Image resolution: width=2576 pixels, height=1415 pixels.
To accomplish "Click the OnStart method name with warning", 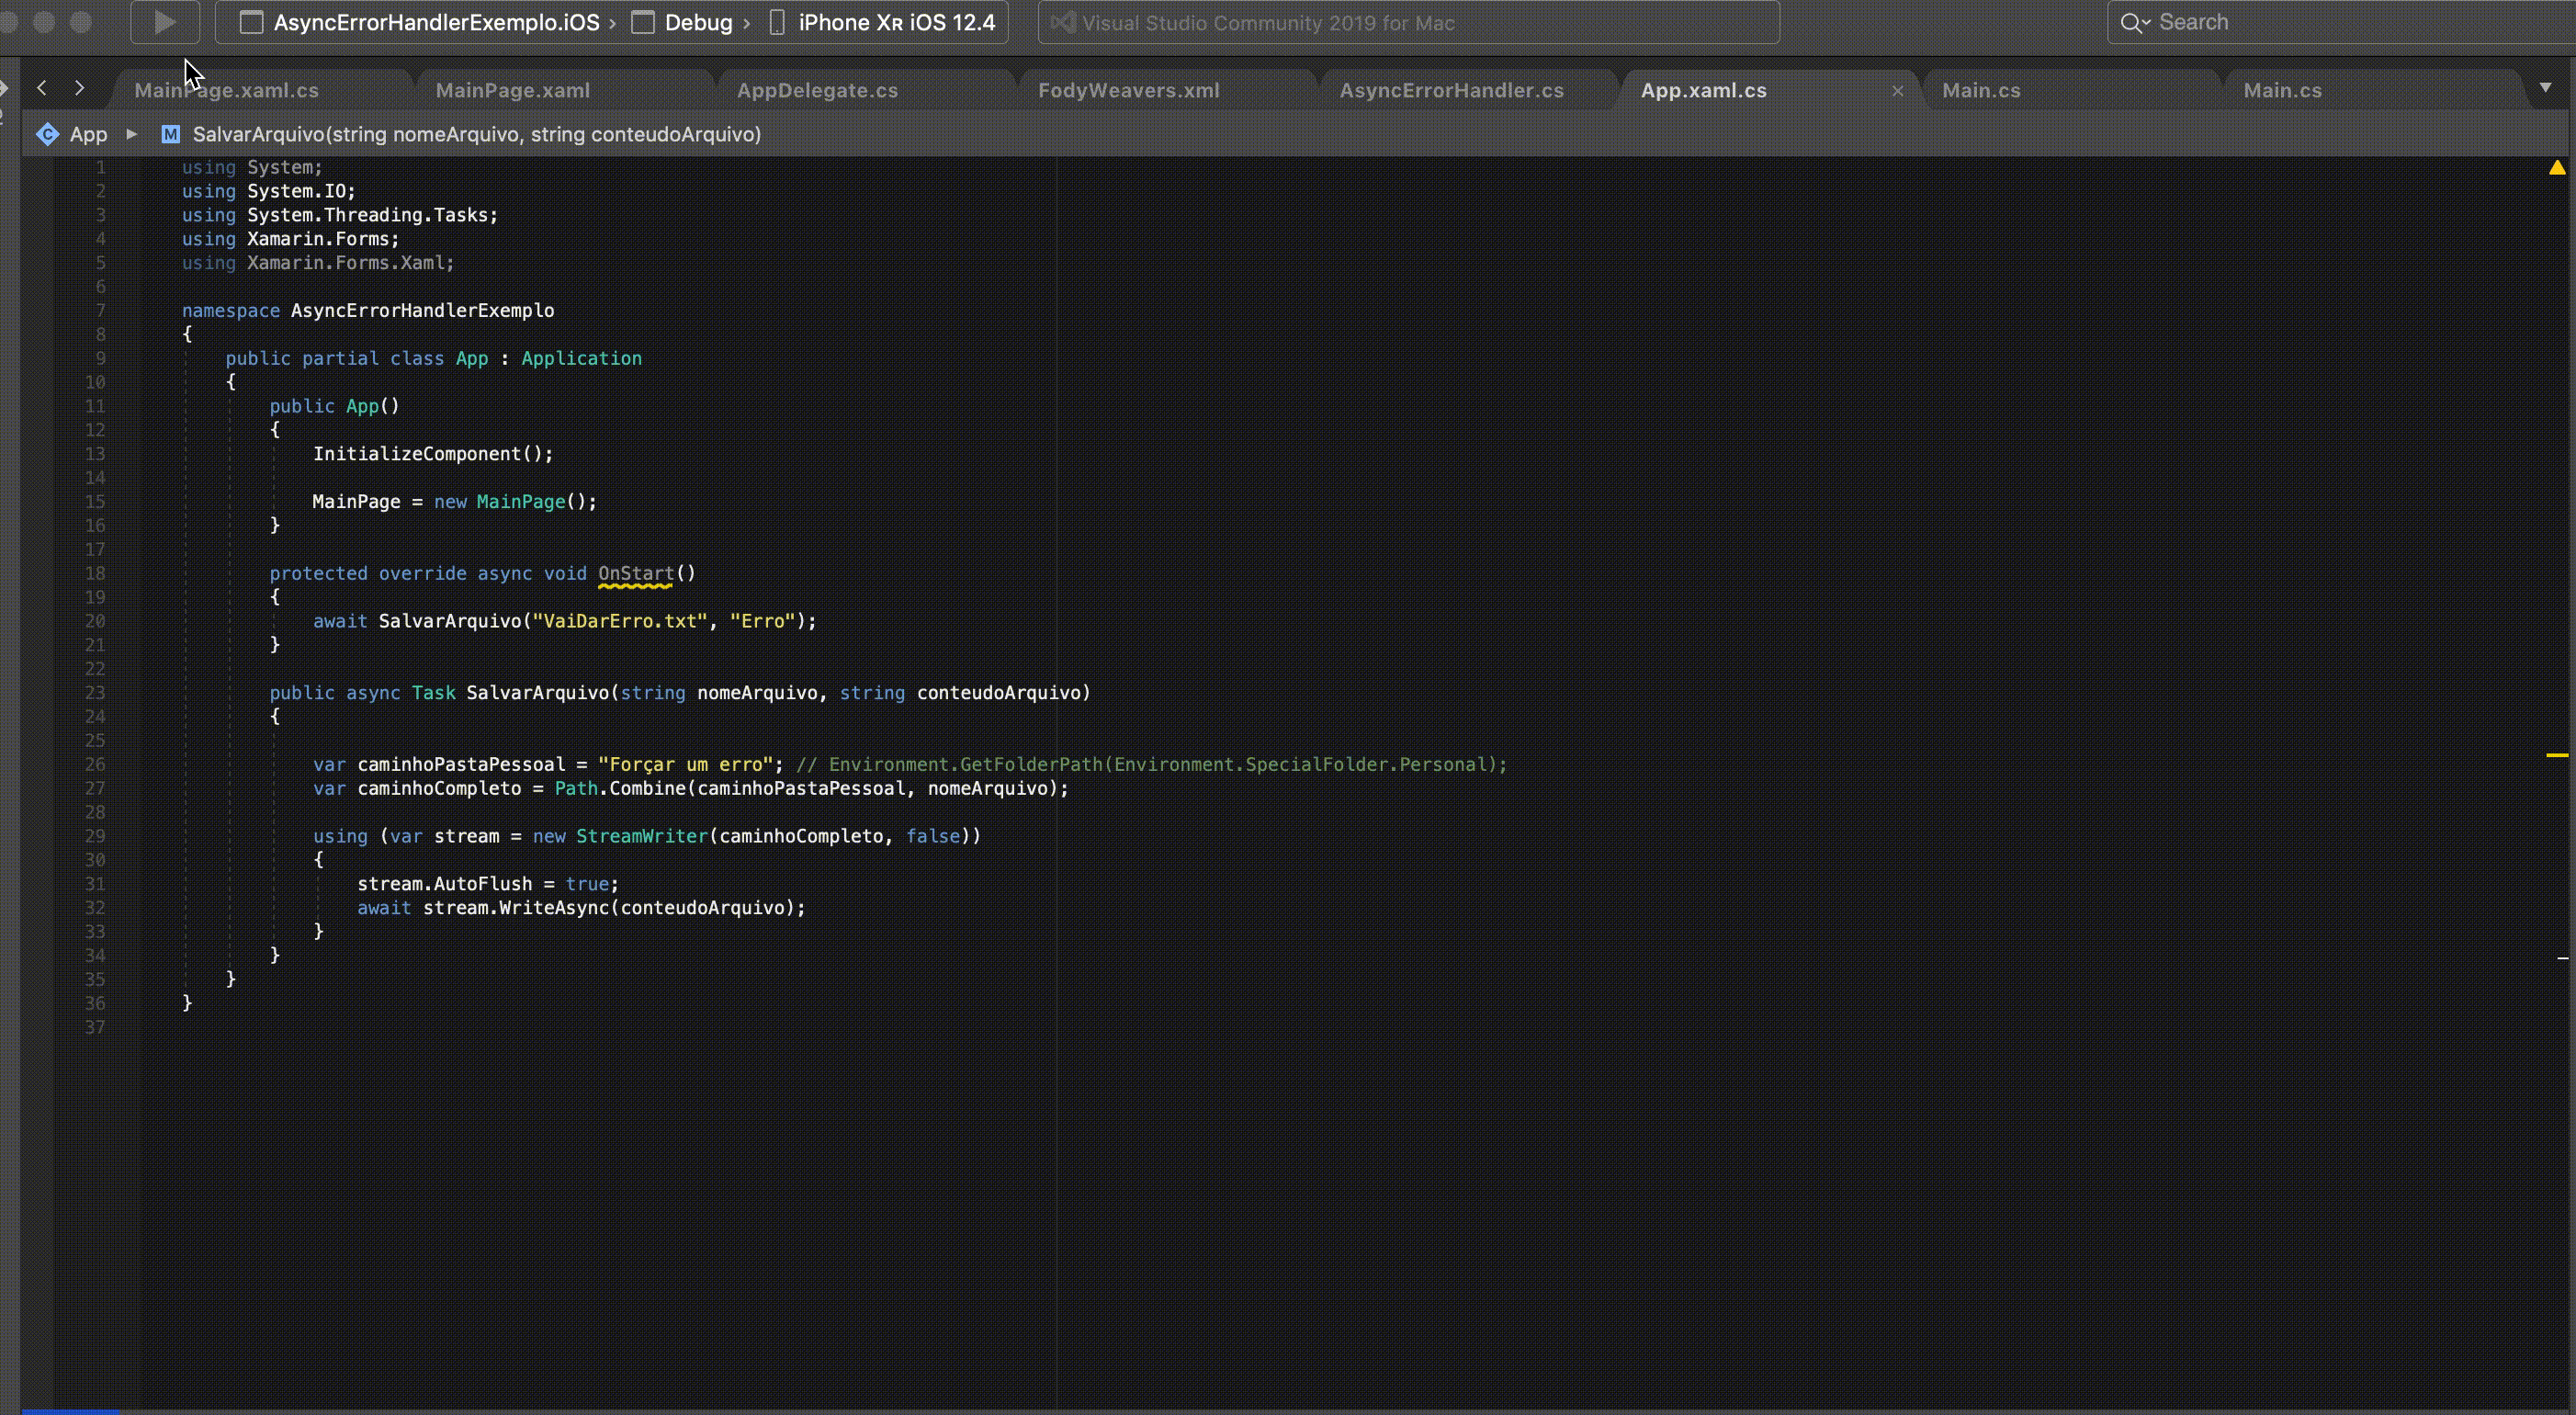I will (x=636, y=573).
